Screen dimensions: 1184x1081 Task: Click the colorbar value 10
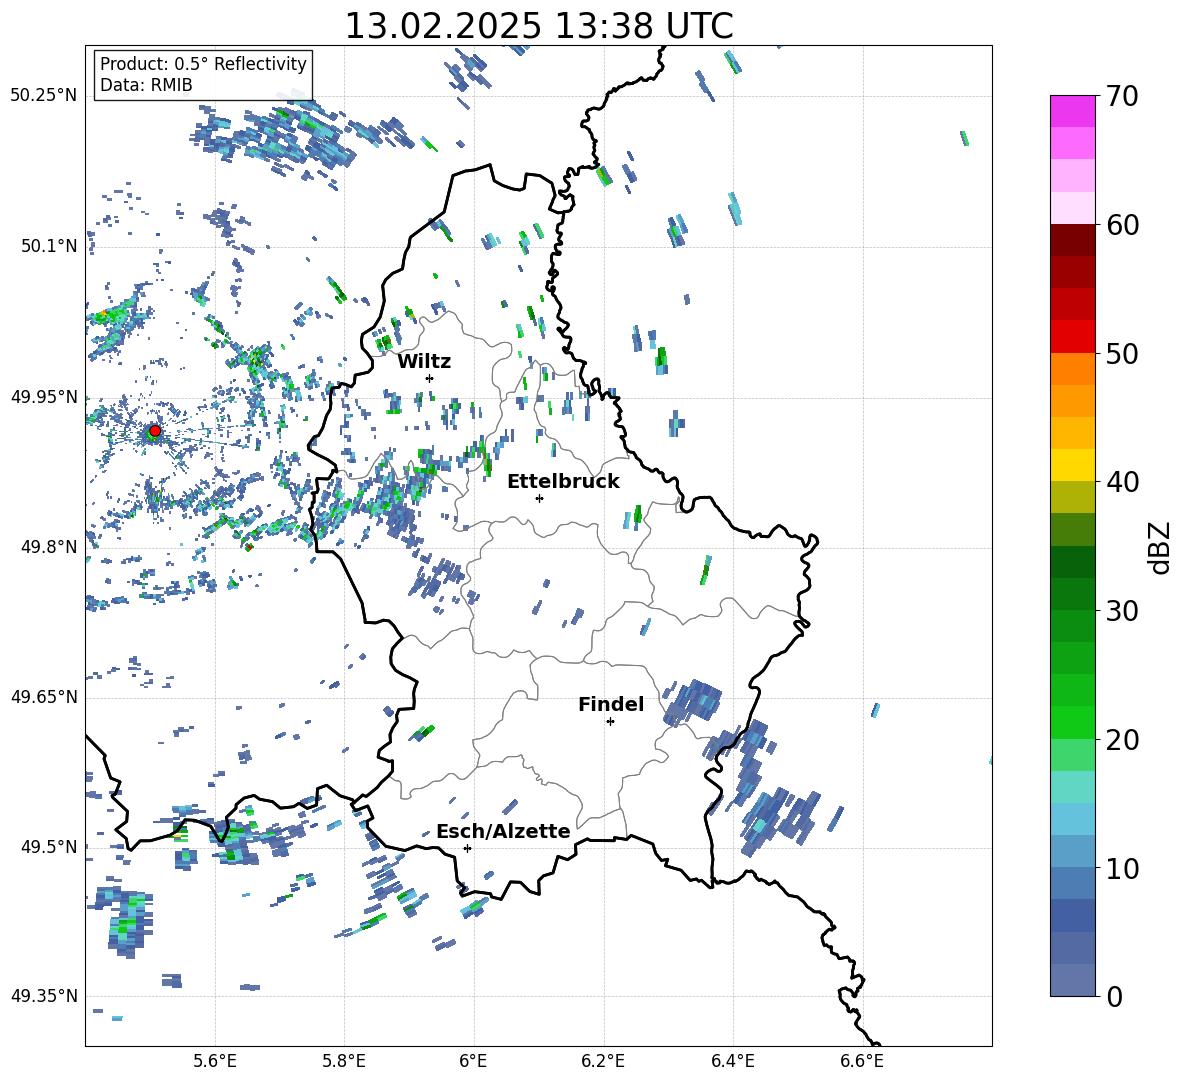(x=1122, y=868)
